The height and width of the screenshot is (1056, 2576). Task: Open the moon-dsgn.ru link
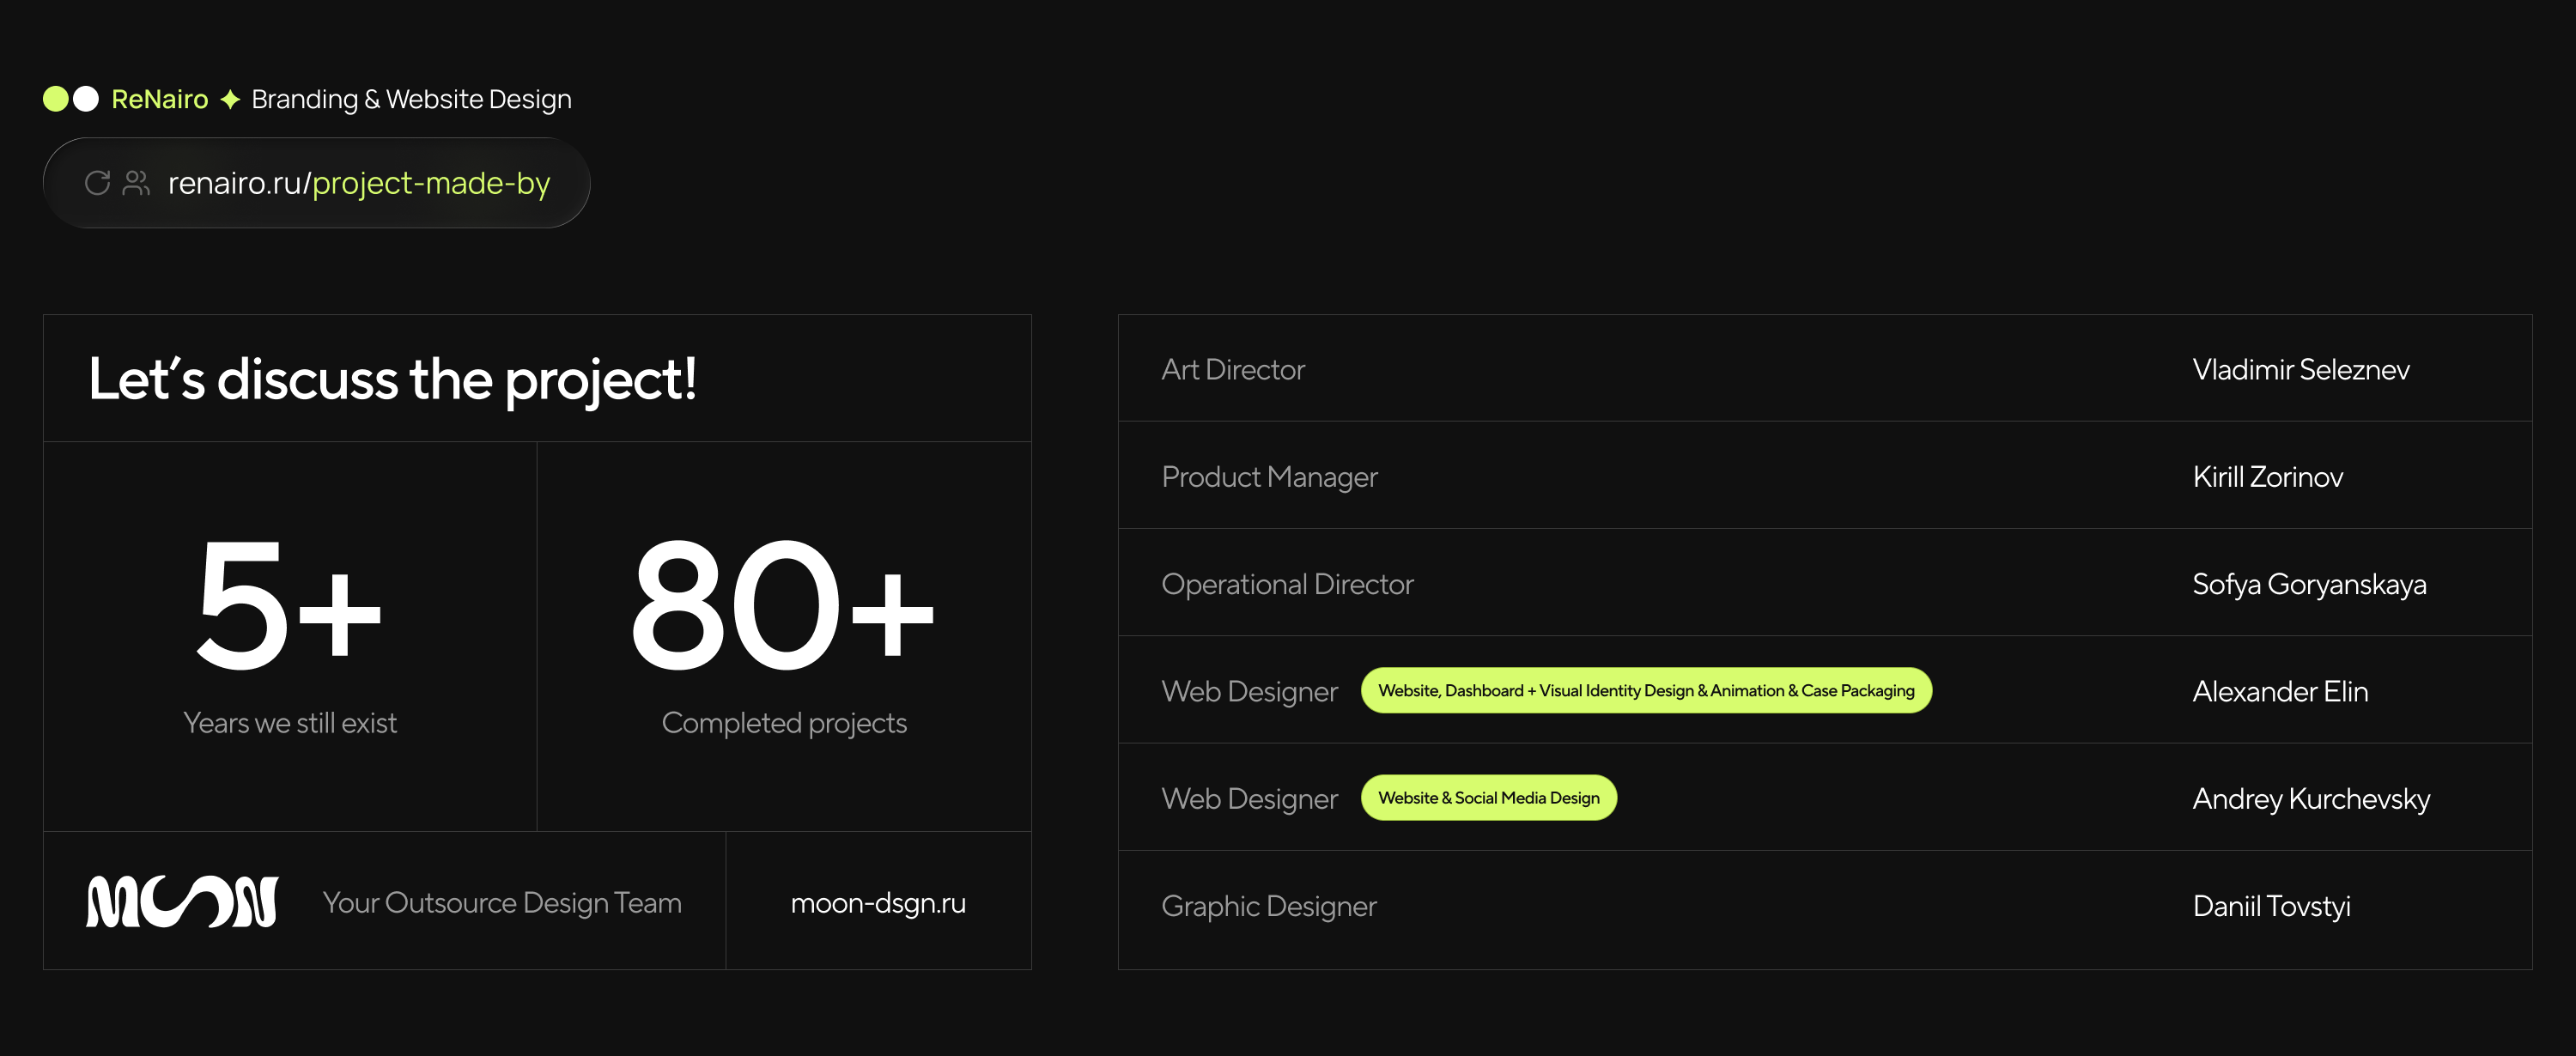pos(877,903)
